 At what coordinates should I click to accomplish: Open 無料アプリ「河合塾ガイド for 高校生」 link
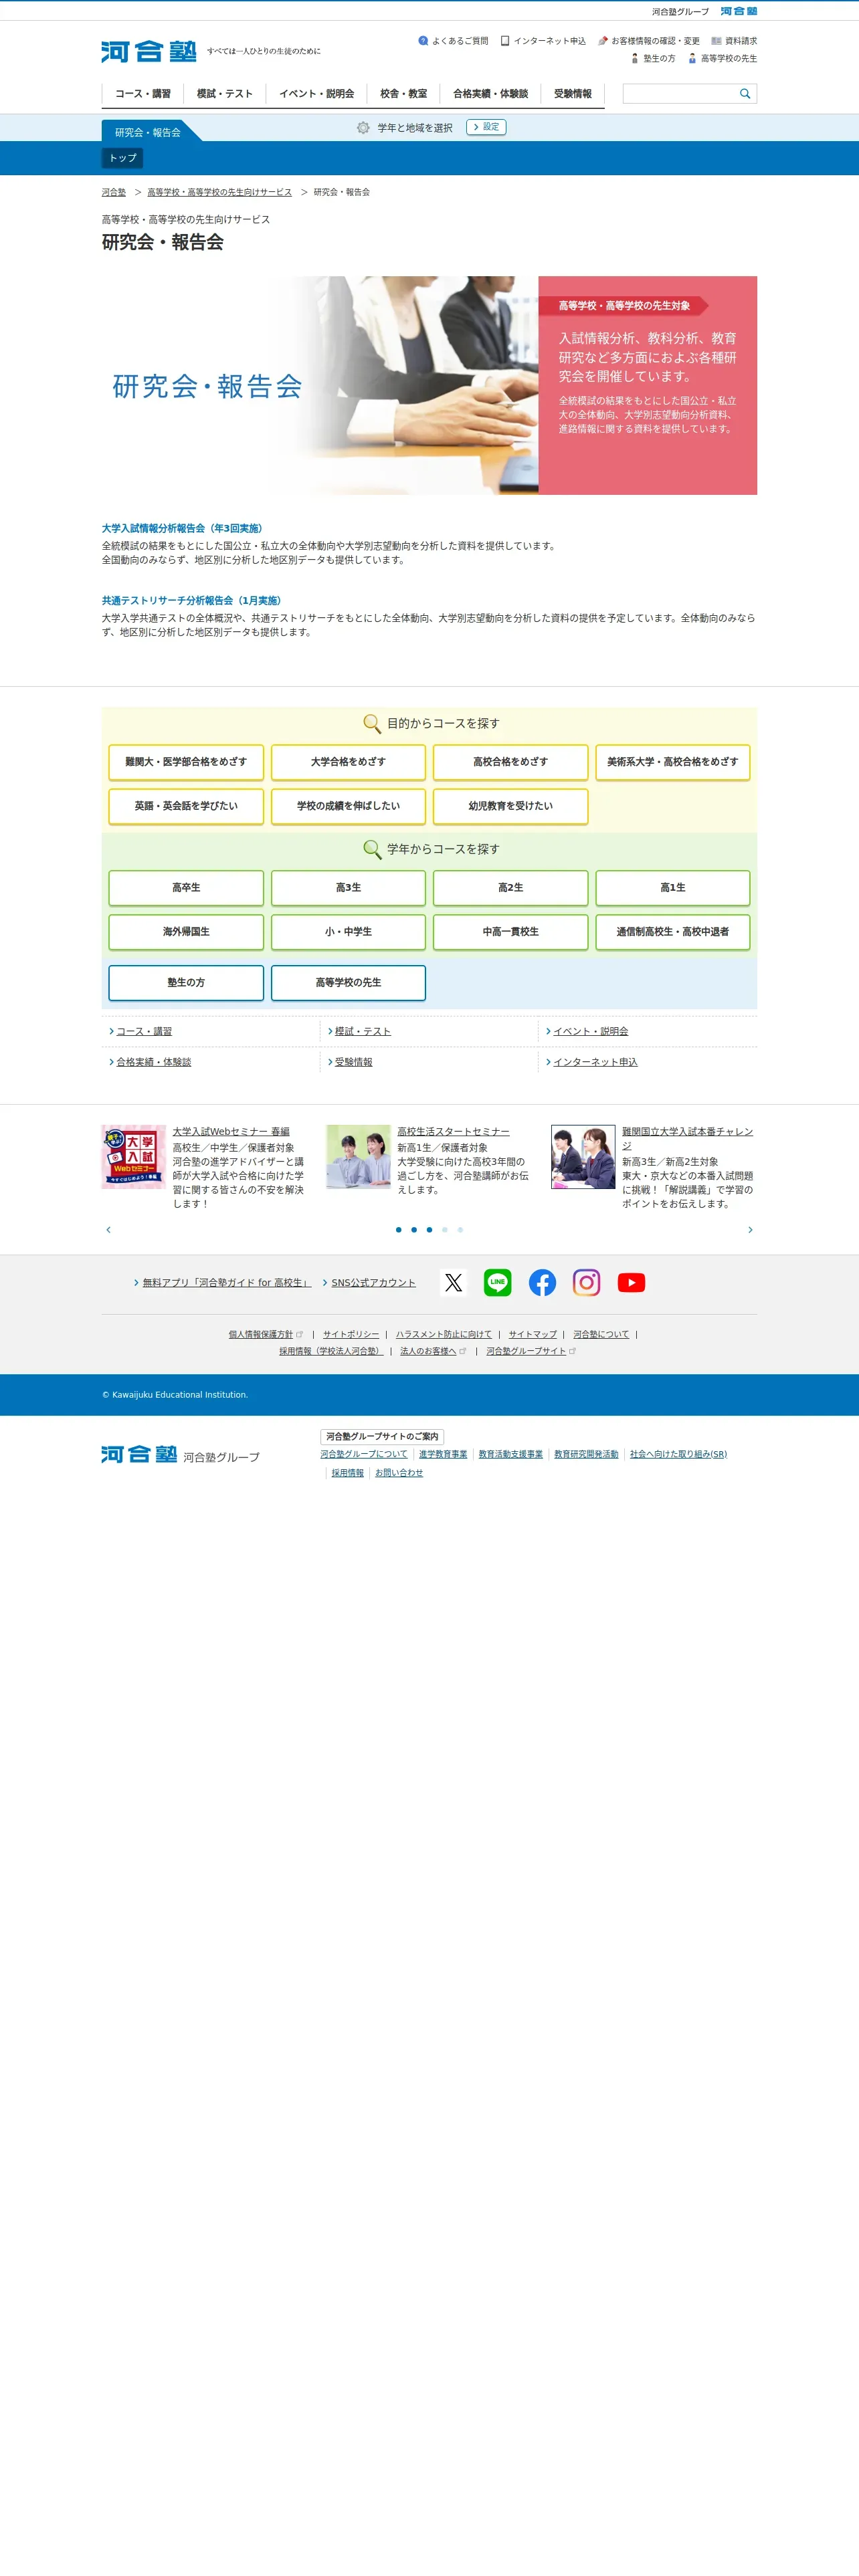coord(227,1283)
